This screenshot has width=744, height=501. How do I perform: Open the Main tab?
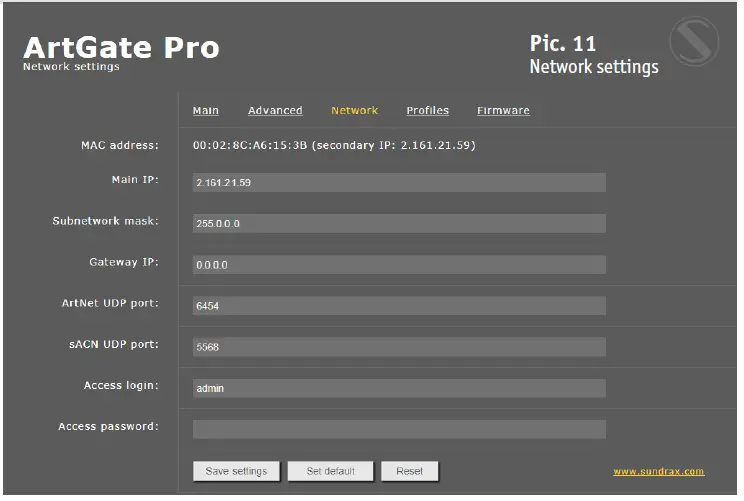(x=205, y=111)
